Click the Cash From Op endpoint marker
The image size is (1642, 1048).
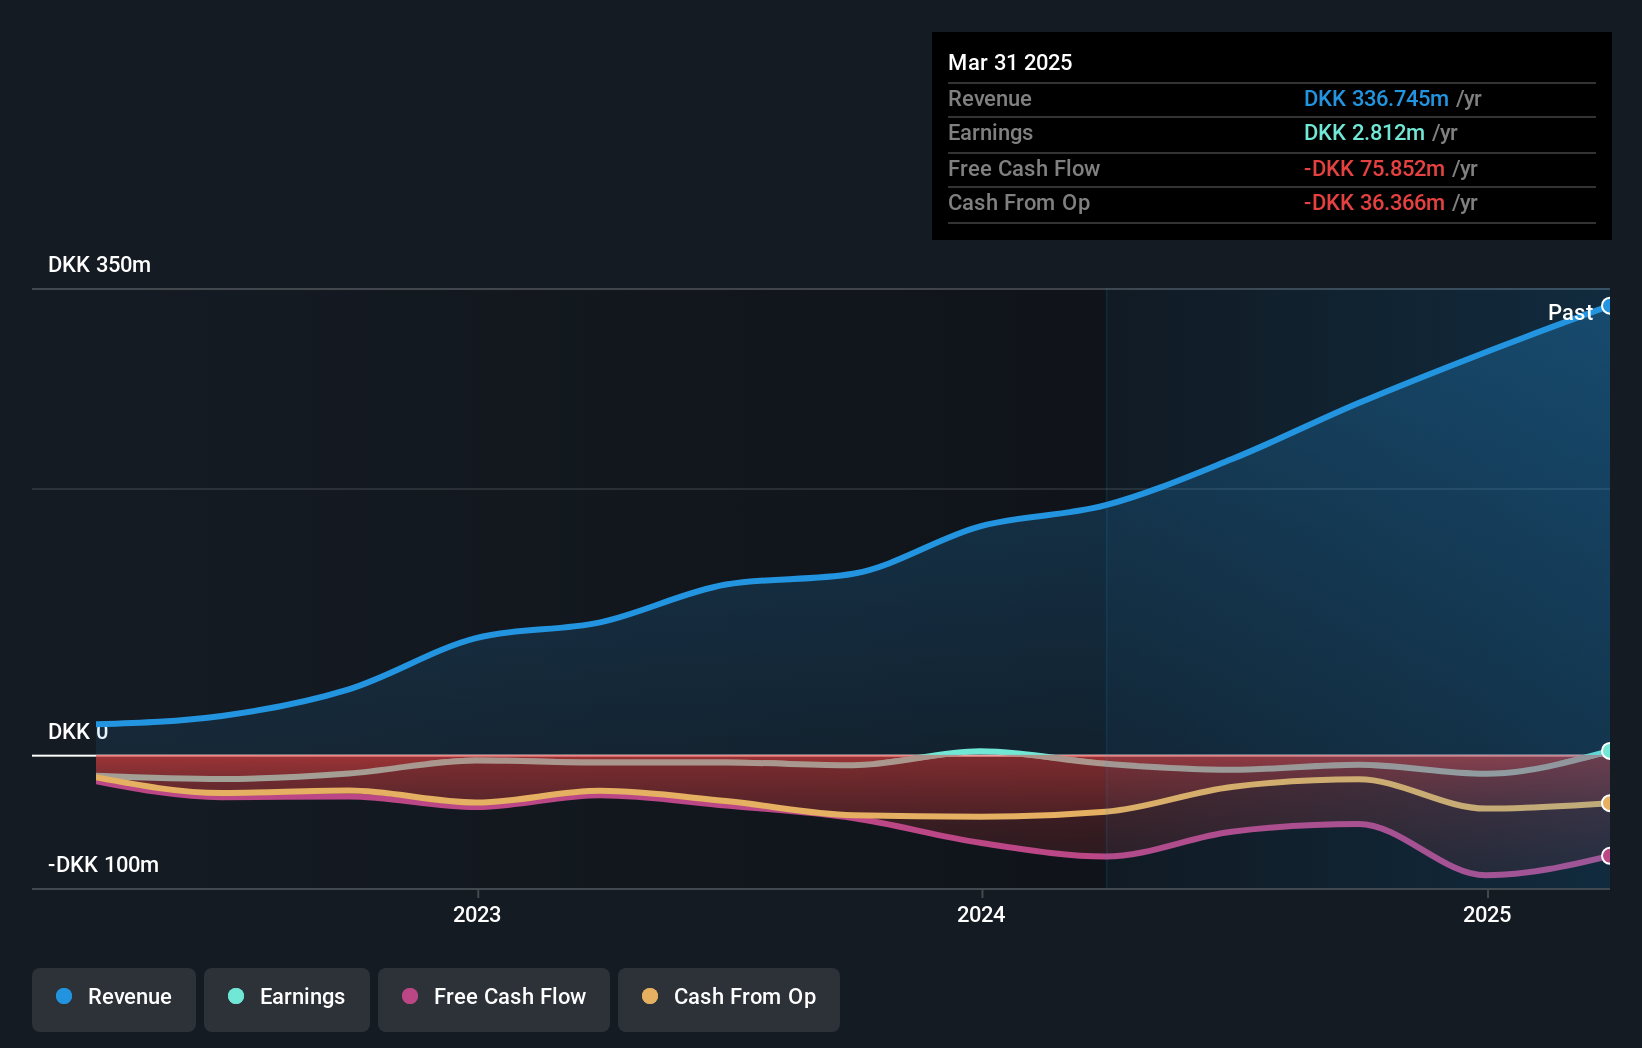click(x=1607, y=803)
